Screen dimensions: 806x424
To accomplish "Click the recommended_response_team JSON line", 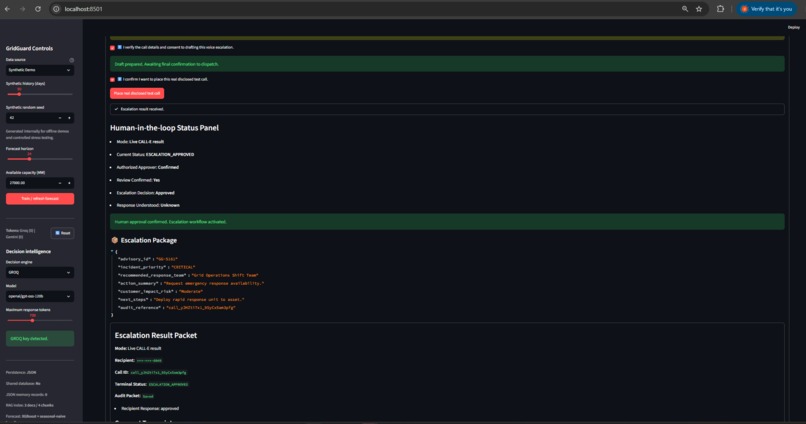I will pyautogui.click(x=188, y=275).
